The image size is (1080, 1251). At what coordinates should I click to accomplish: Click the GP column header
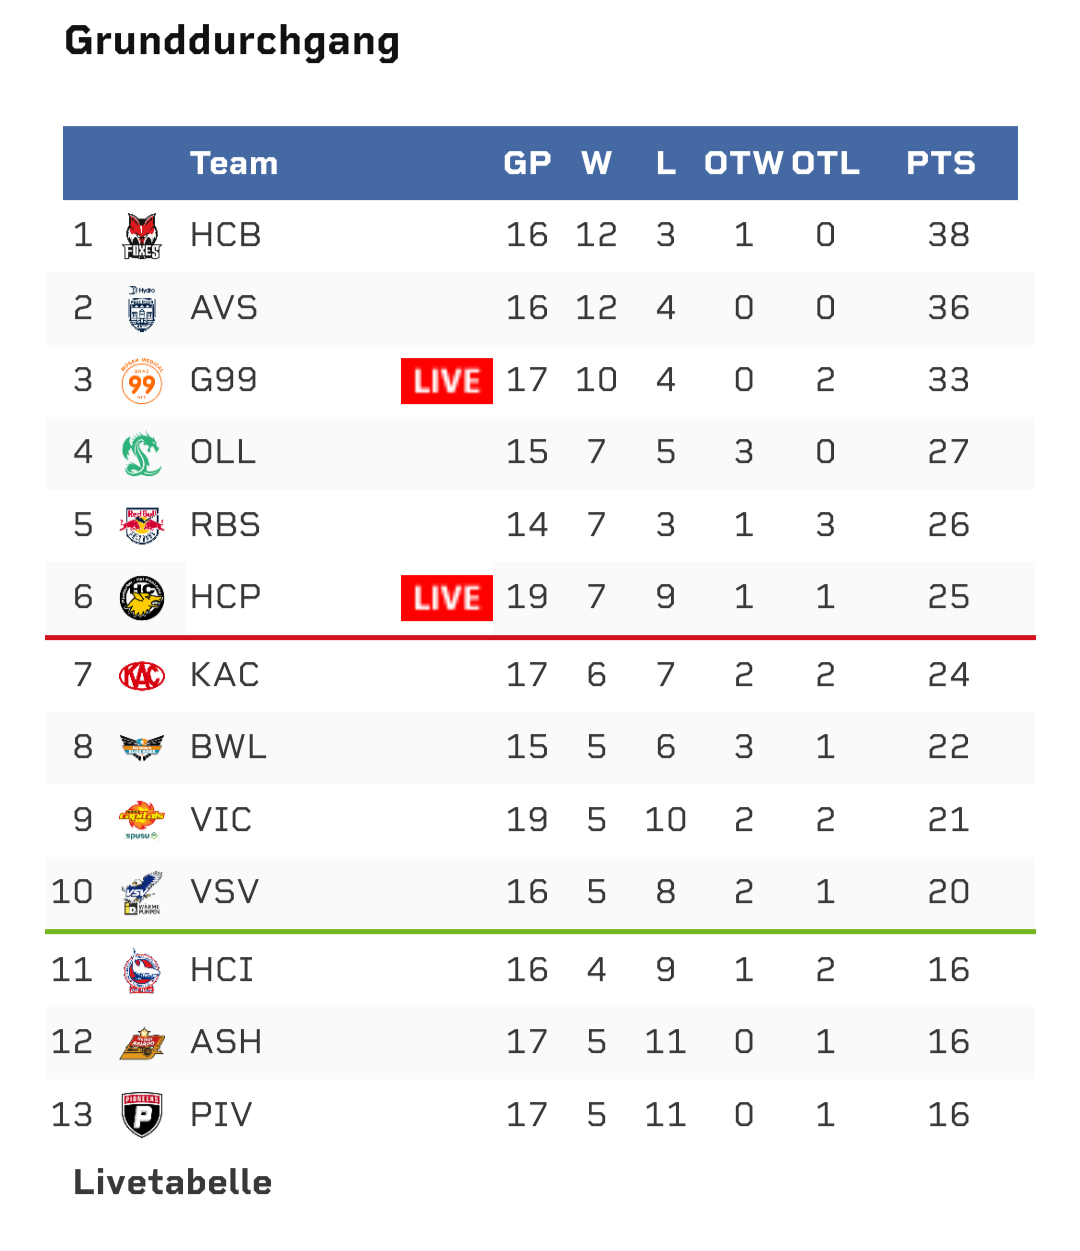527,163
